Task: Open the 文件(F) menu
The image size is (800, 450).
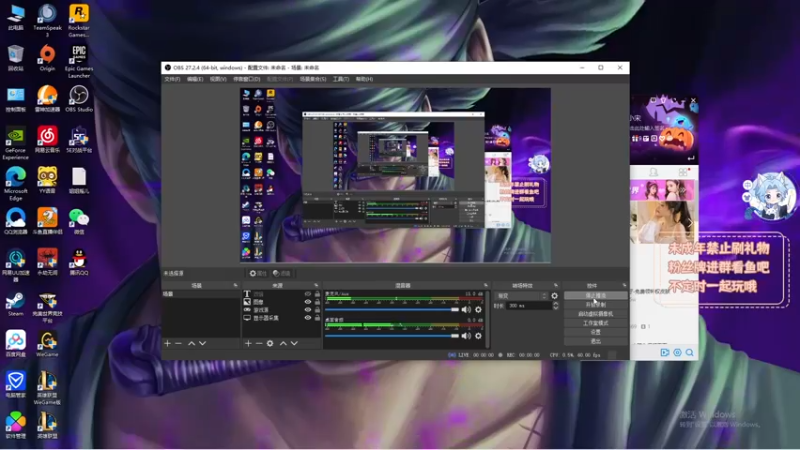Action: click(172, 79)
